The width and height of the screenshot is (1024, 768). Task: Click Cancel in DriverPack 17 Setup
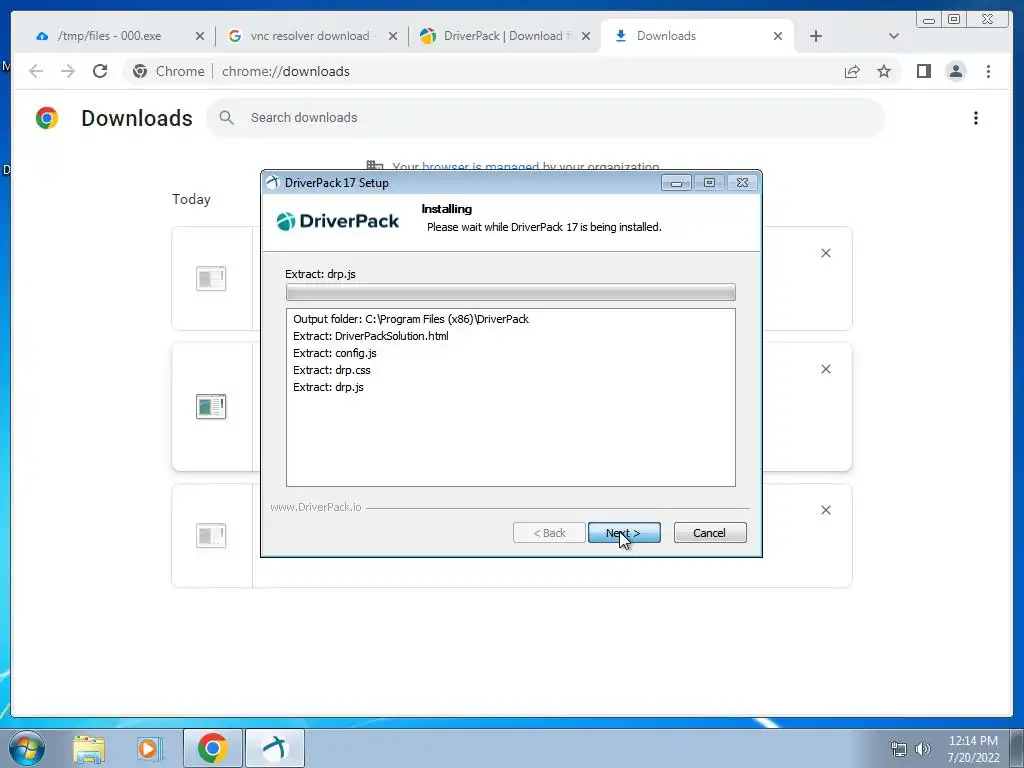point(710,533)
